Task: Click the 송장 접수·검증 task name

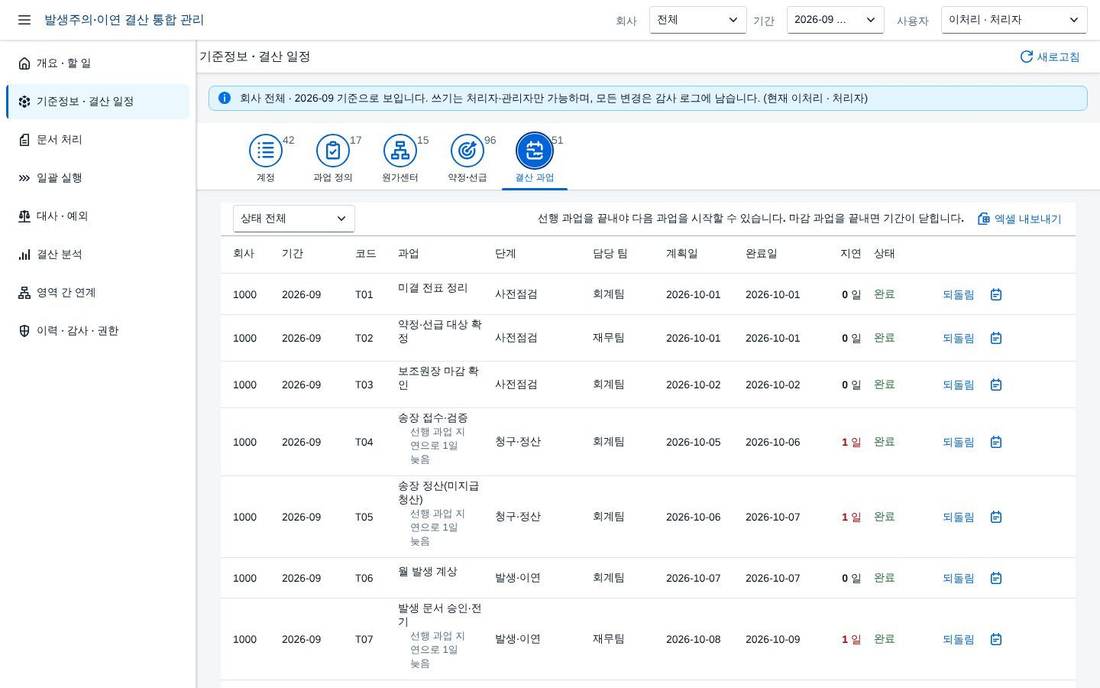Action: [433, 418]
